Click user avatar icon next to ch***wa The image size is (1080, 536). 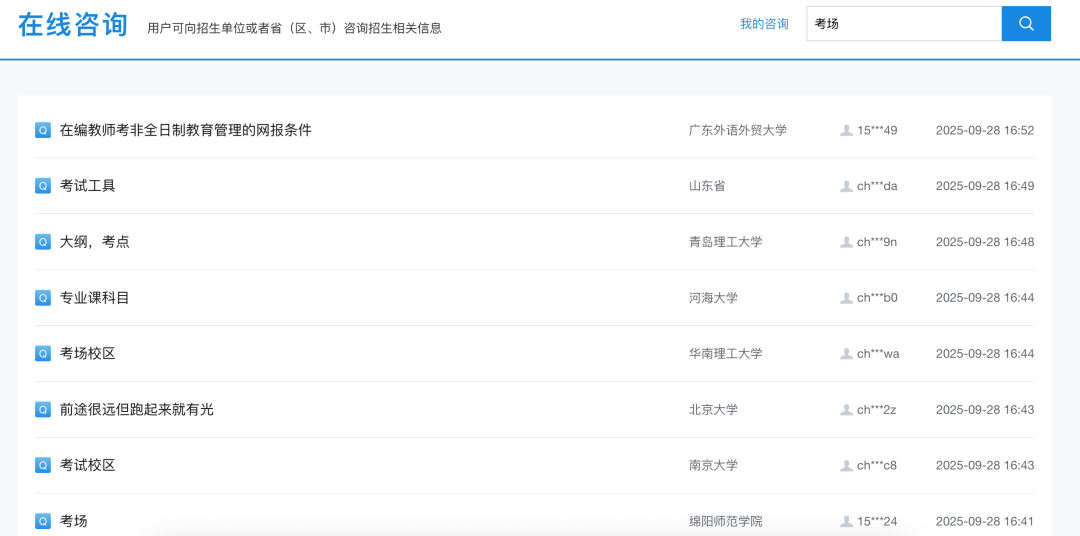pyautogui.click(x=847, y=353)
